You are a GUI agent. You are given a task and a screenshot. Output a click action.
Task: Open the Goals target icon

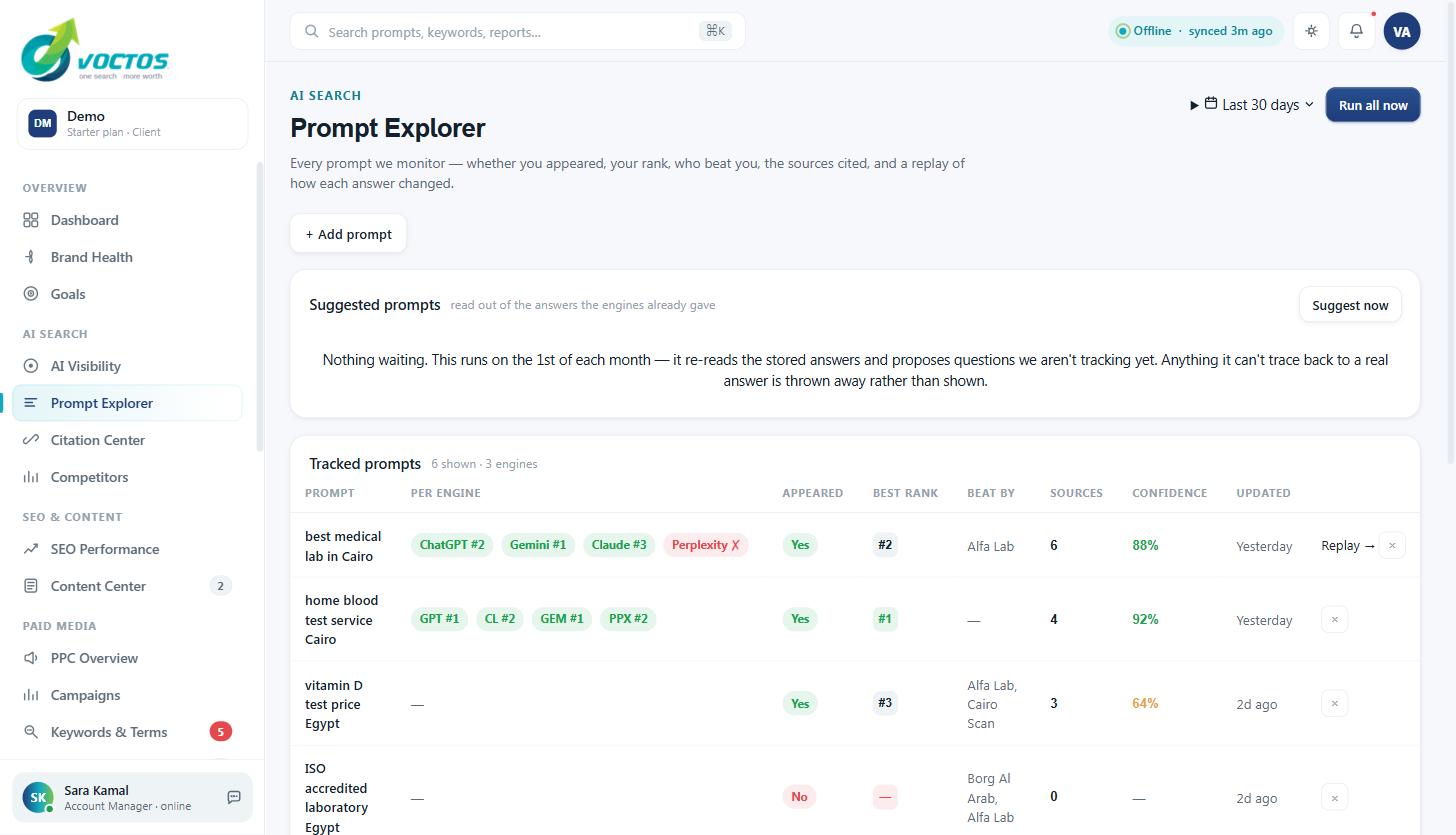click(x=31, y=294)
